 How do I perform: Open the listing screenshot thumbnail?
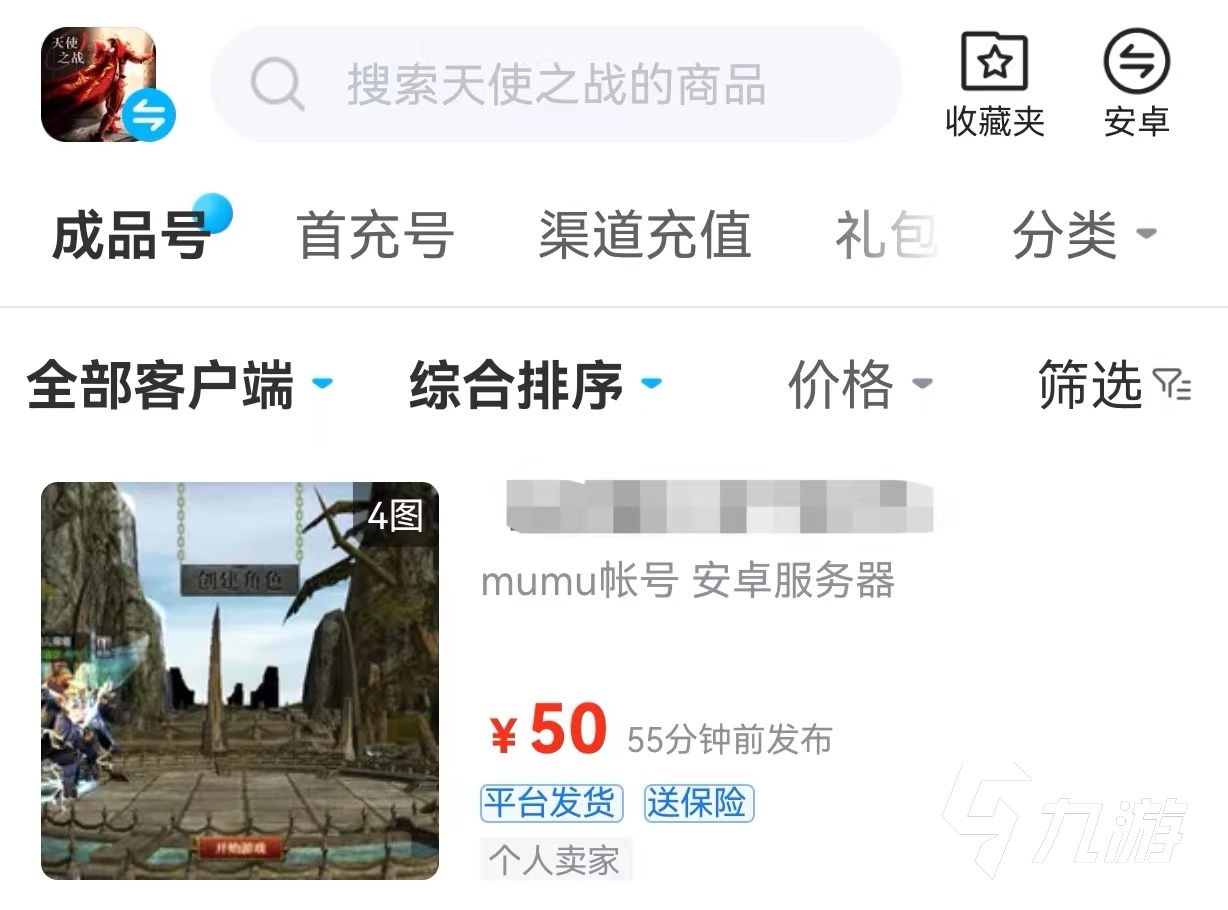(x=240, y=681)
